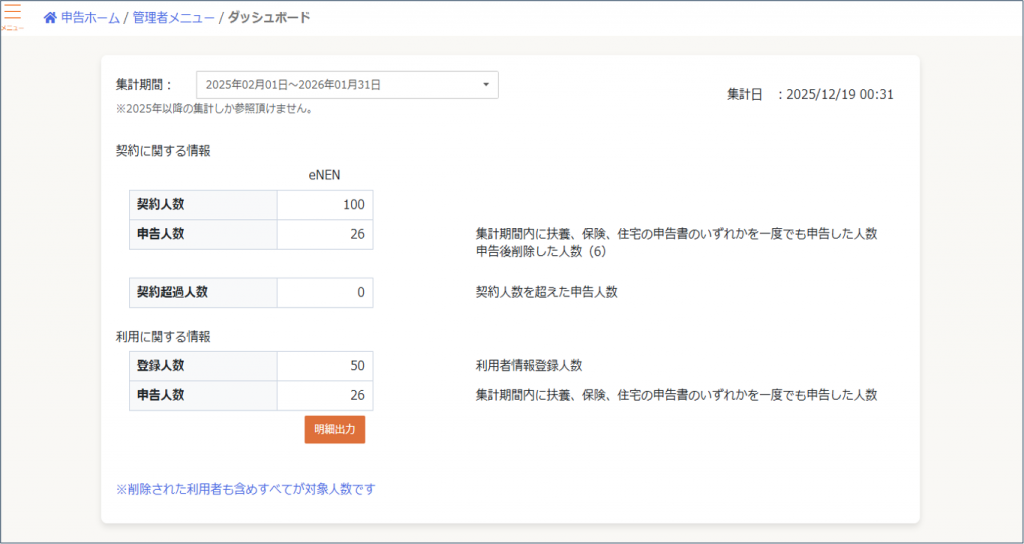The image size is (1024, 544).
Task: Click the 登録人数 value cell showing 50
Action: point(324,366)
